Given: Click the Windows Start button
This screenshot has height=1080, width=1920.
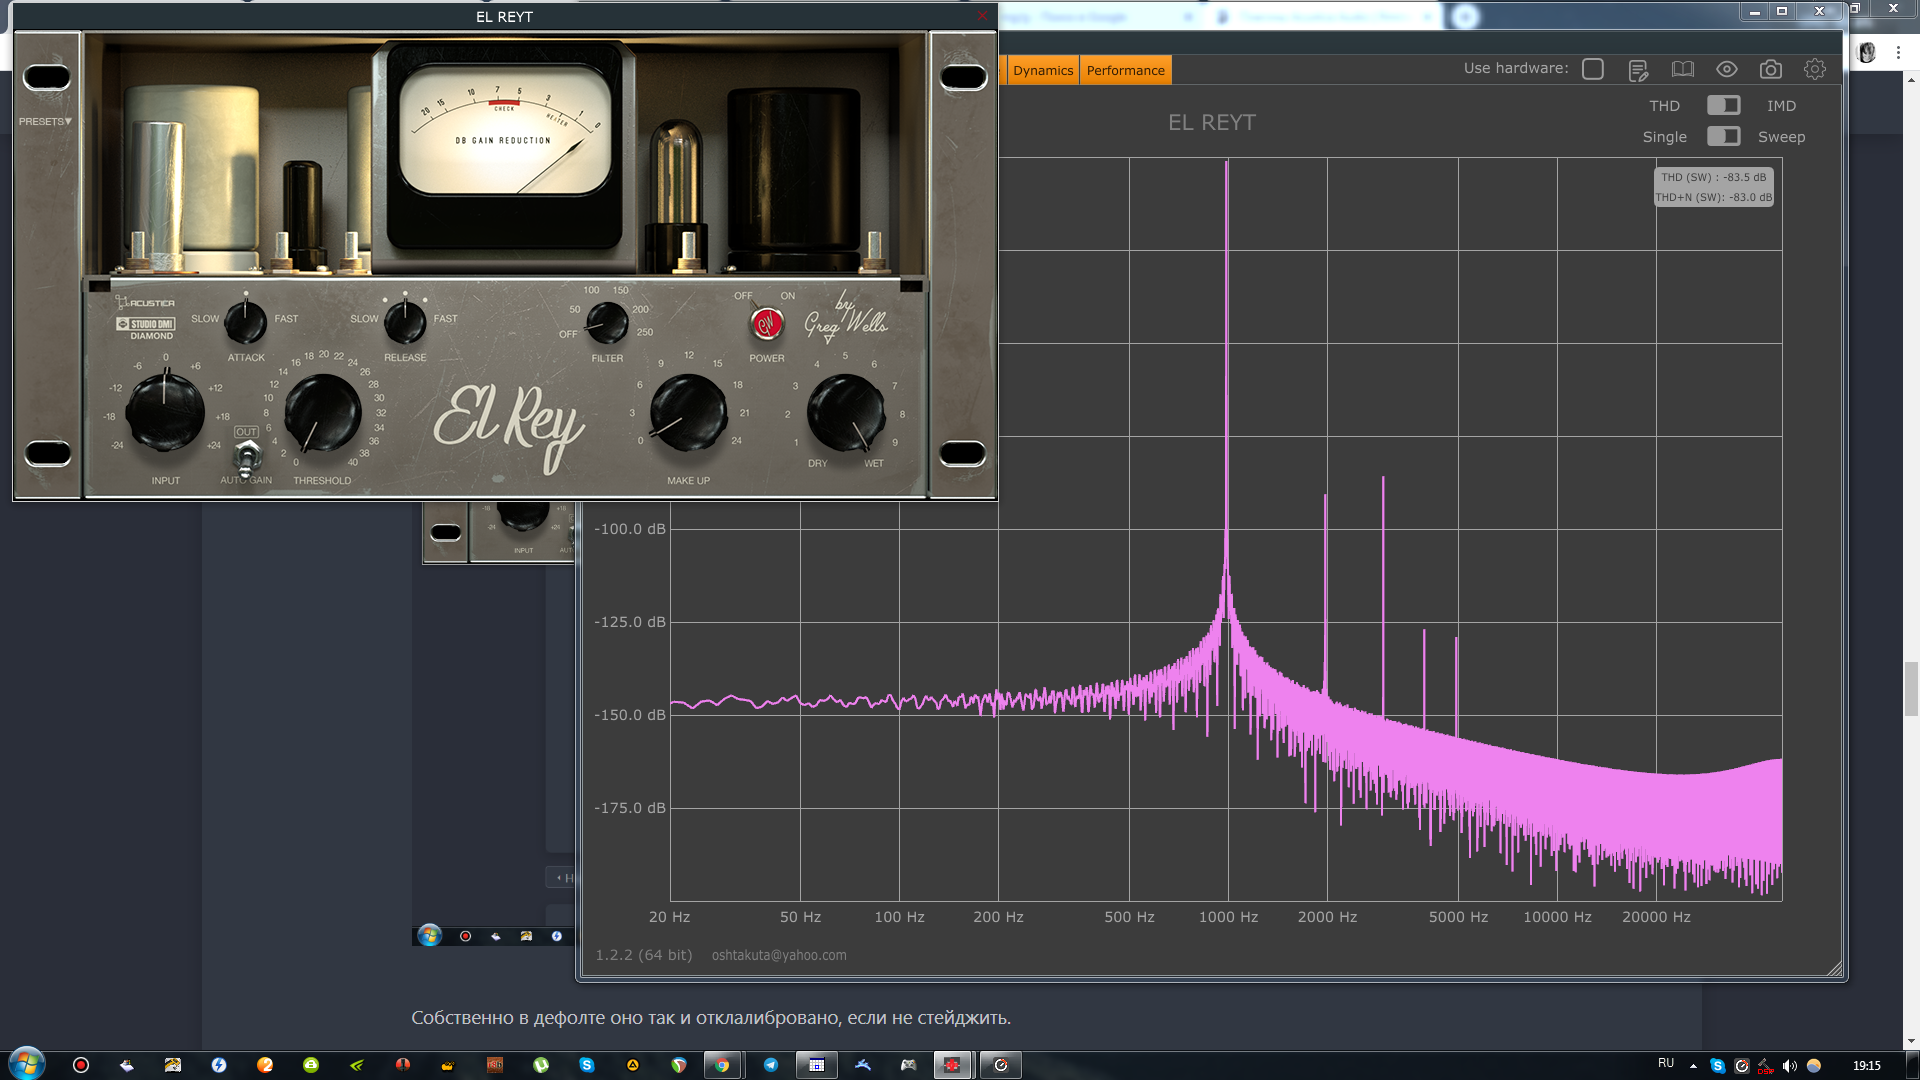Looking at the screenshot, I should [27, 1064].
